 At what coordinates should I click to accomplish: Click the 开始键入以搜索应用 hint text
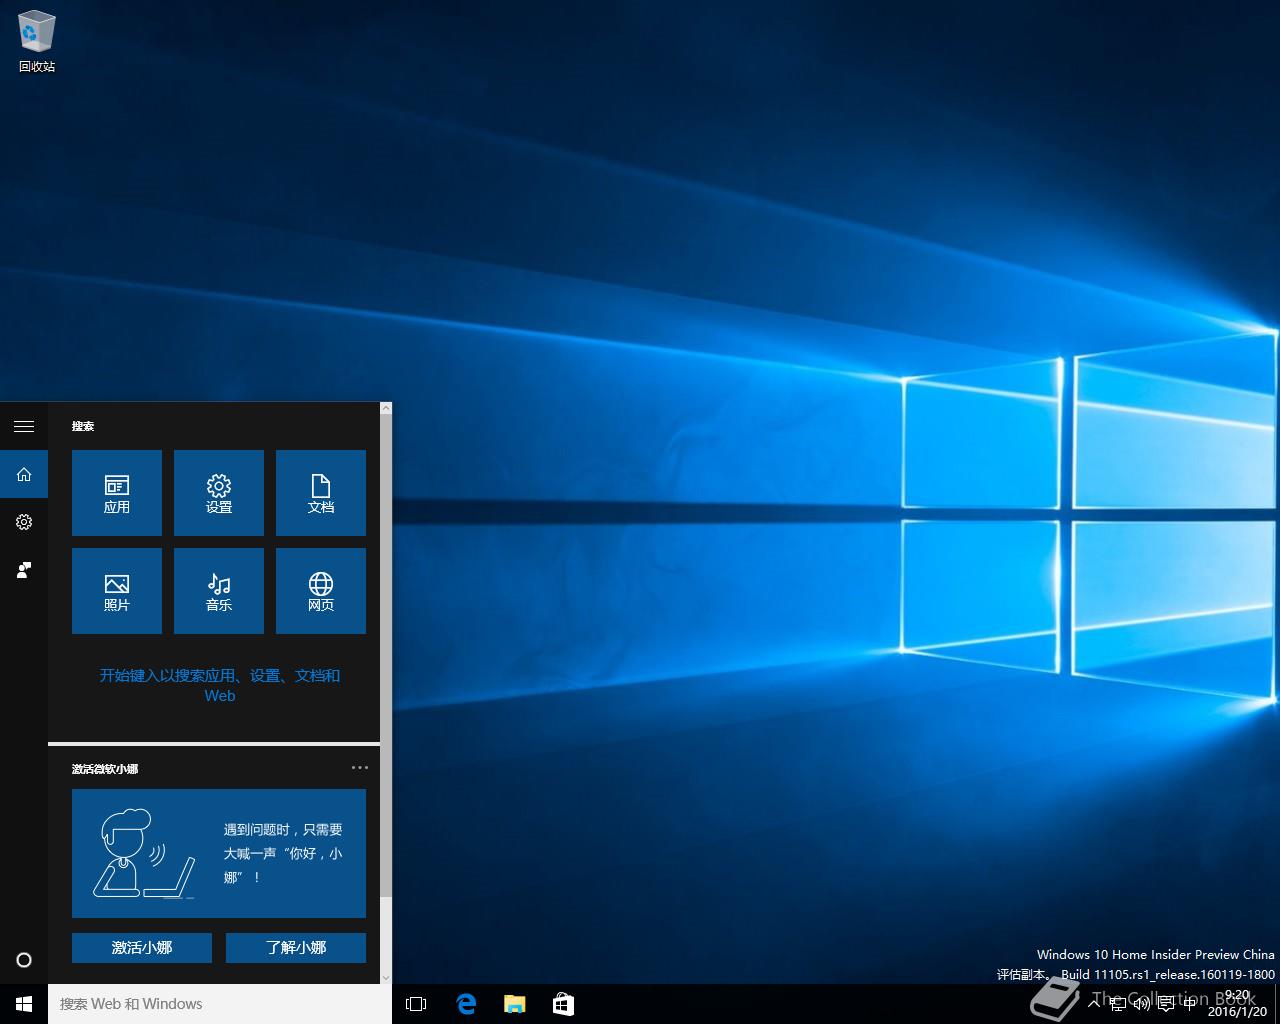click(x=220, y=685)
